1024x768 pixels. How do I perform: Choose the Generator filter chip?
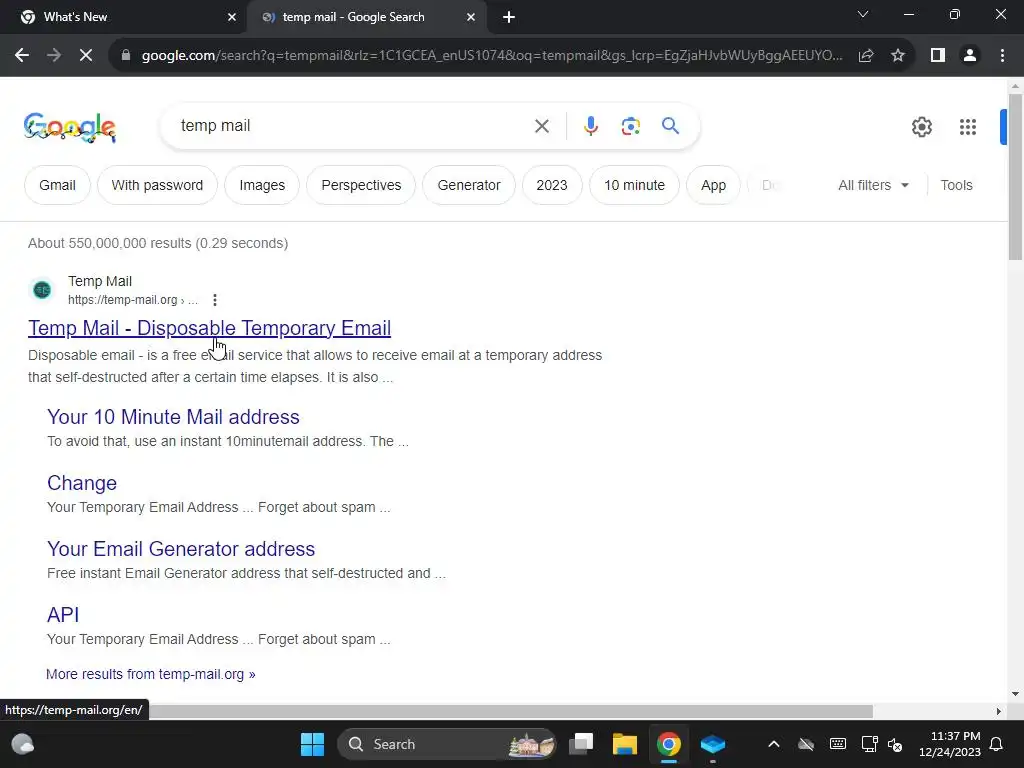(469, 185)
